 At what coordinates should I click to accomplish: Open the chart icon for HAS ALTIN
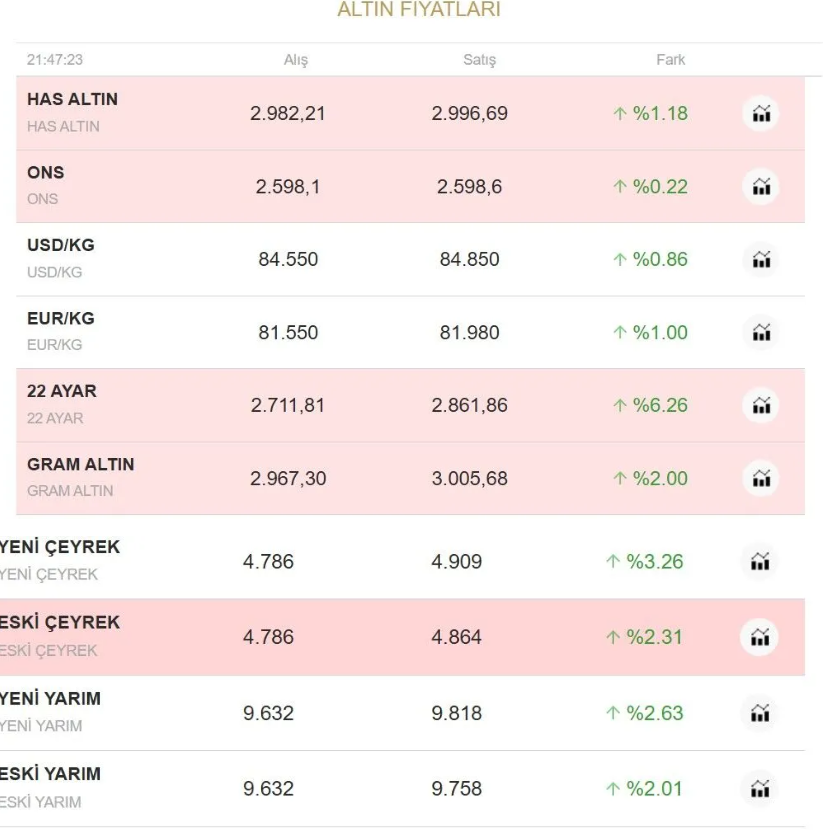[x=761, y=114]
